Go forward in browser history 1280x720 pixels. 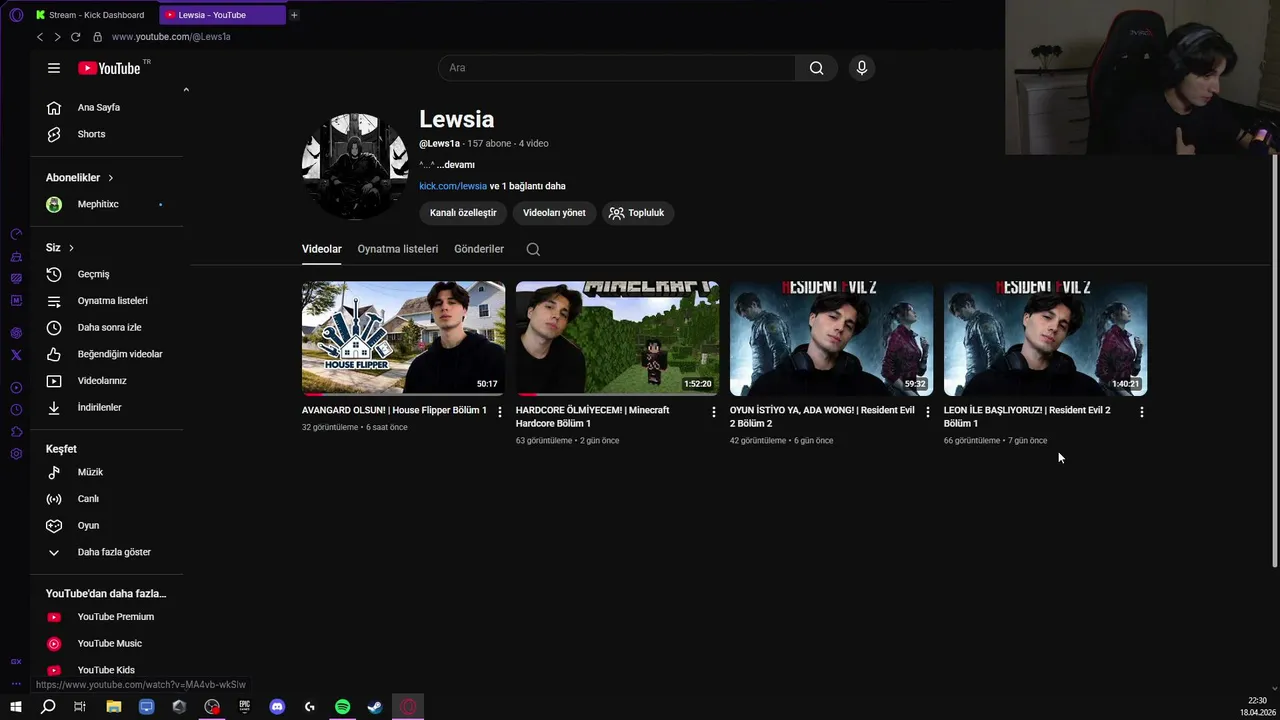point(57,37)
